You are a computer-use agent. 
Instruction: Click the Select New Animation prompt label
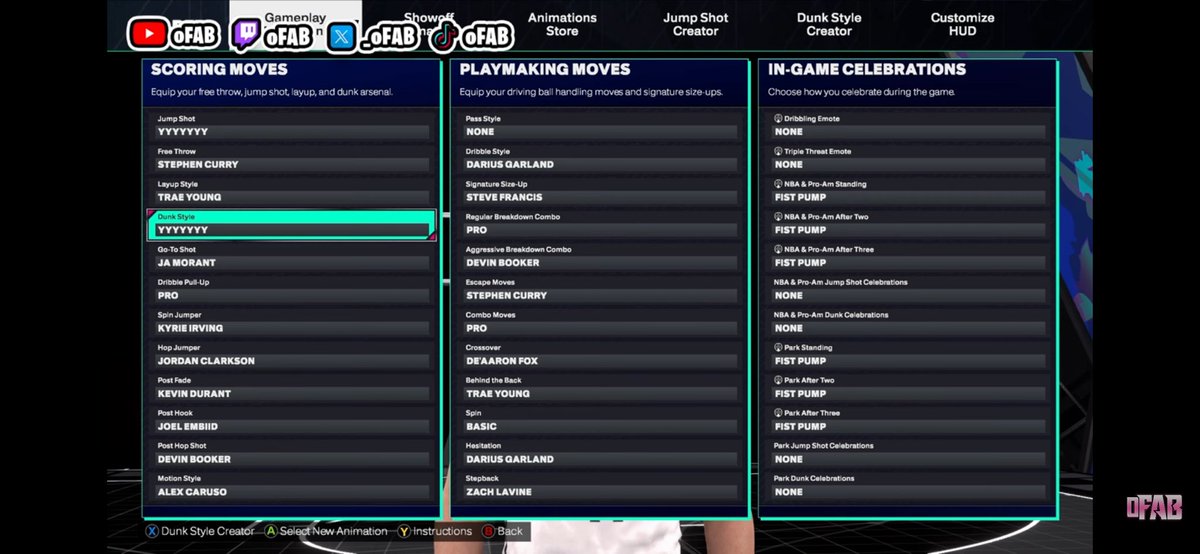[334, 531]
